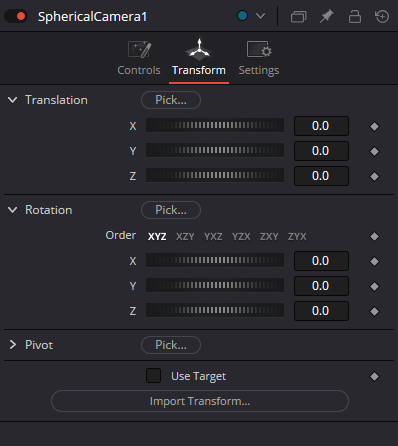Reset the node with the reset icon

[382, 16]
